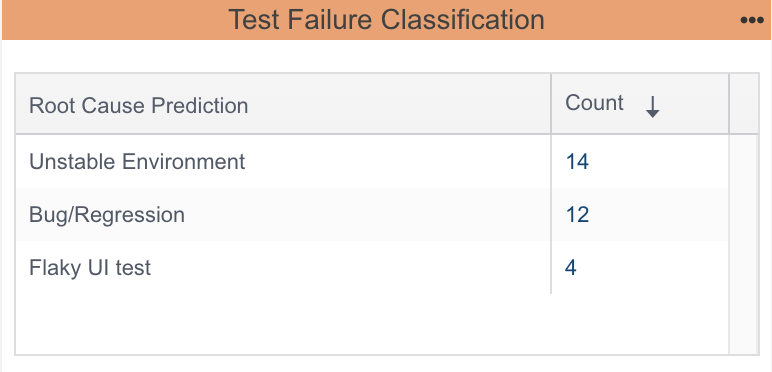The height and width of the screenshot is (372, 772).
Task: Click the Unstable Environment label text
Action: tap(137, 161)
